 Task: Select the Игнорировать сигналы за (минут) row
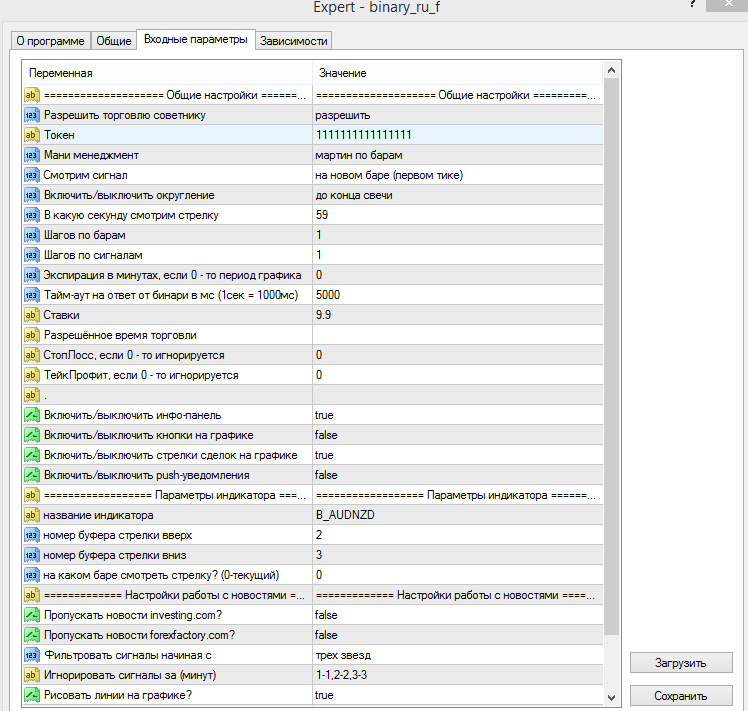tap(313, 675)
